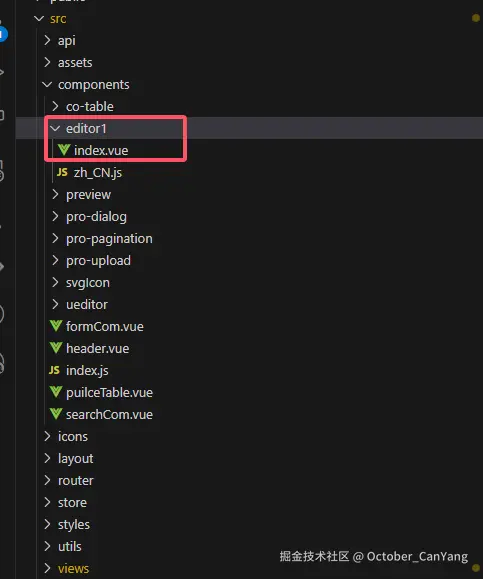Expand the api folder chevron

(x=47, y=40)
